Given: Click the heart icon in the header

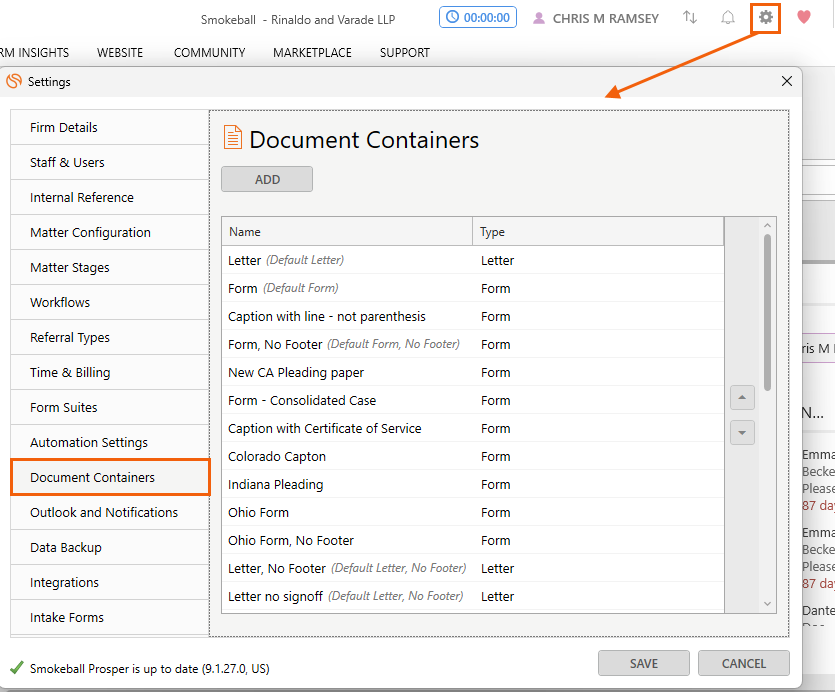Looking at the screenshot, I should (804, 17).
